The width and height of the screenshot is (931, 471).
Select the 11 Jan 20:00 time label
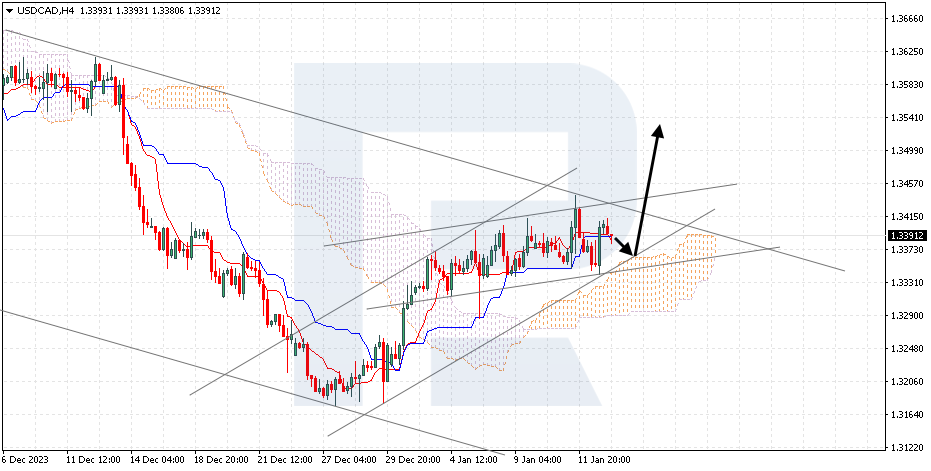pyautogui.click(x=604, y=460)
